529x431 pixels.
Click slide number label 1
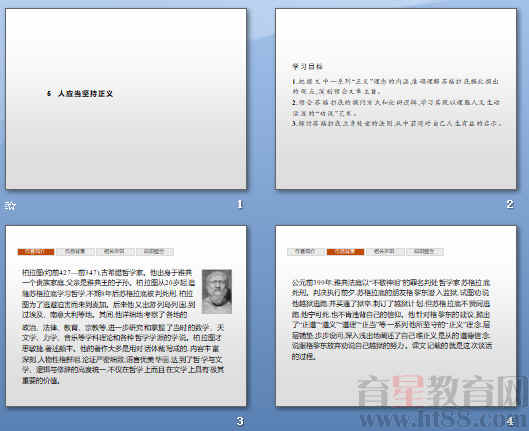pos(240,204)
